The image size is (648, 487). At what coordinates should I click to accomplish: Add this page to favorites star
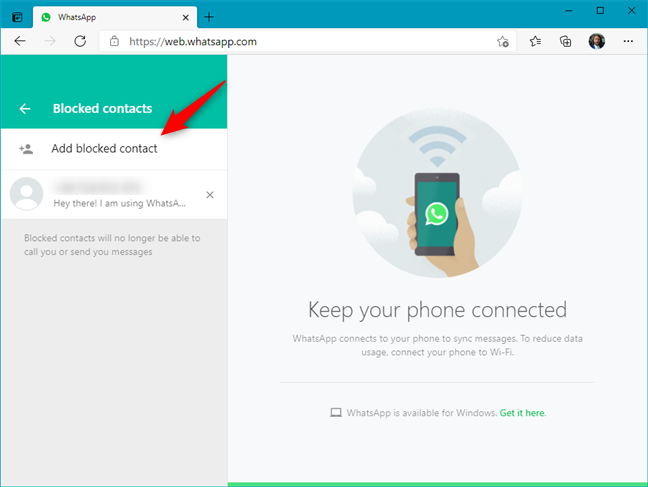[503, 41]
